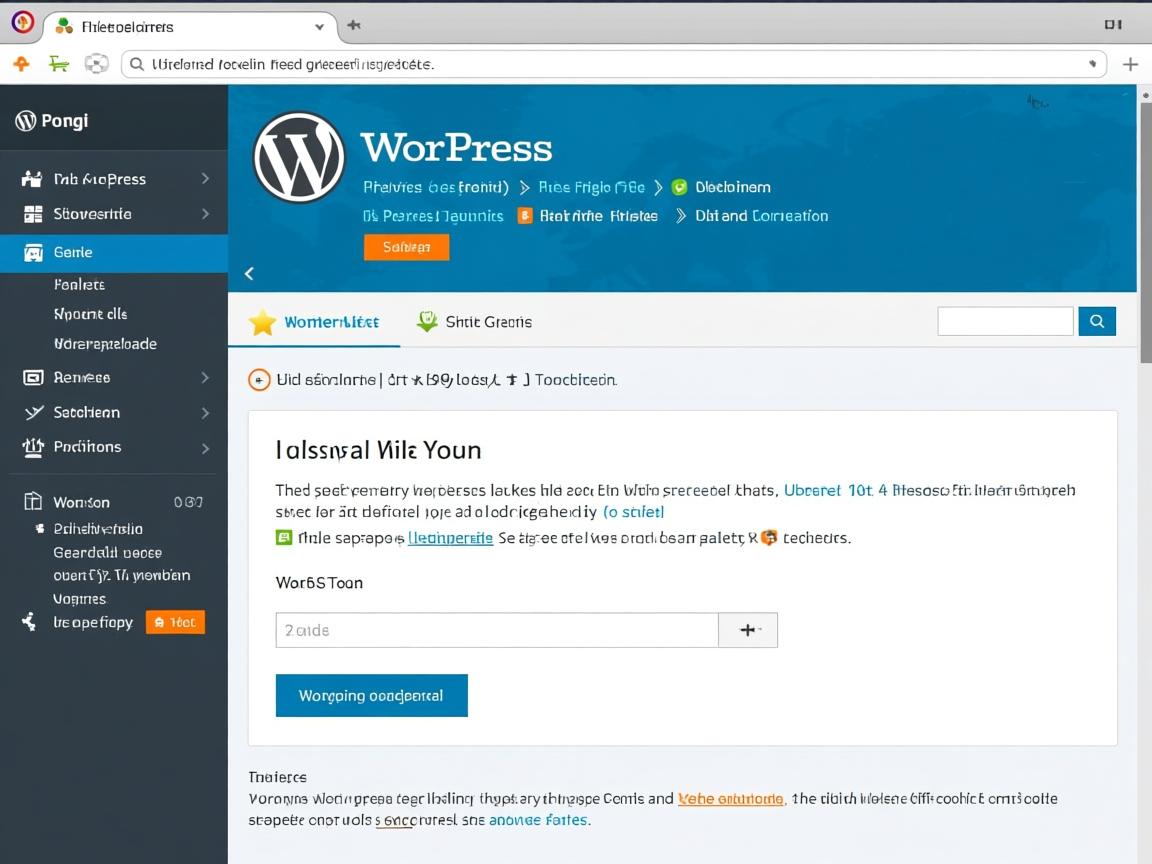Click the WordPress logo above the breadcrumbs
Image resolution: width=1152 pixels, height=864 pixels.
click(299, 155)
